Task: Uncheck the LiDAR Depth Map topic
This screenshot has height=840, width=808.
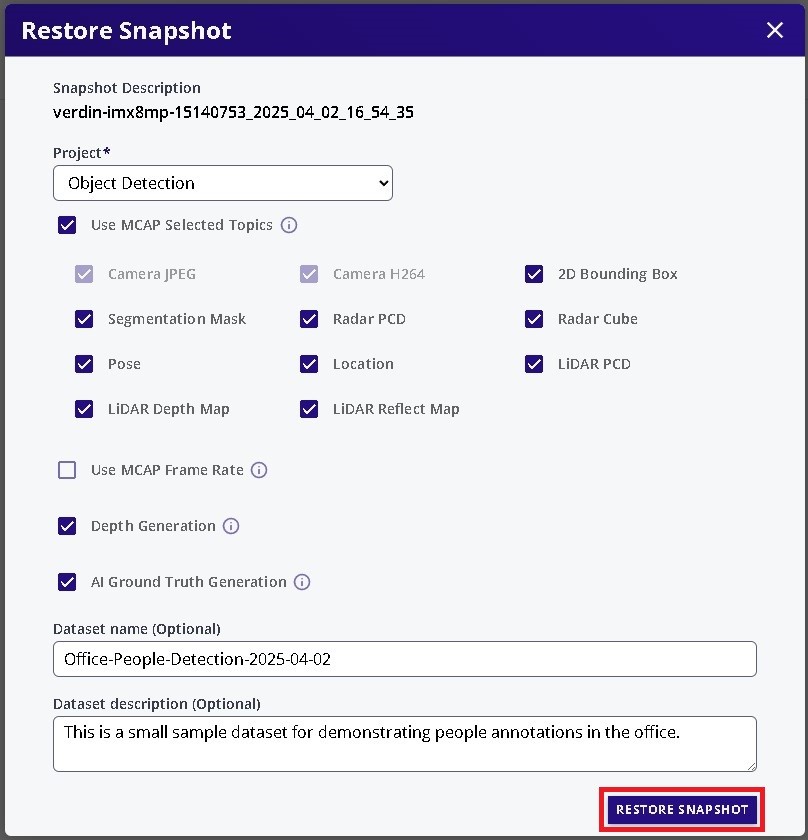Action: [84, 409]
